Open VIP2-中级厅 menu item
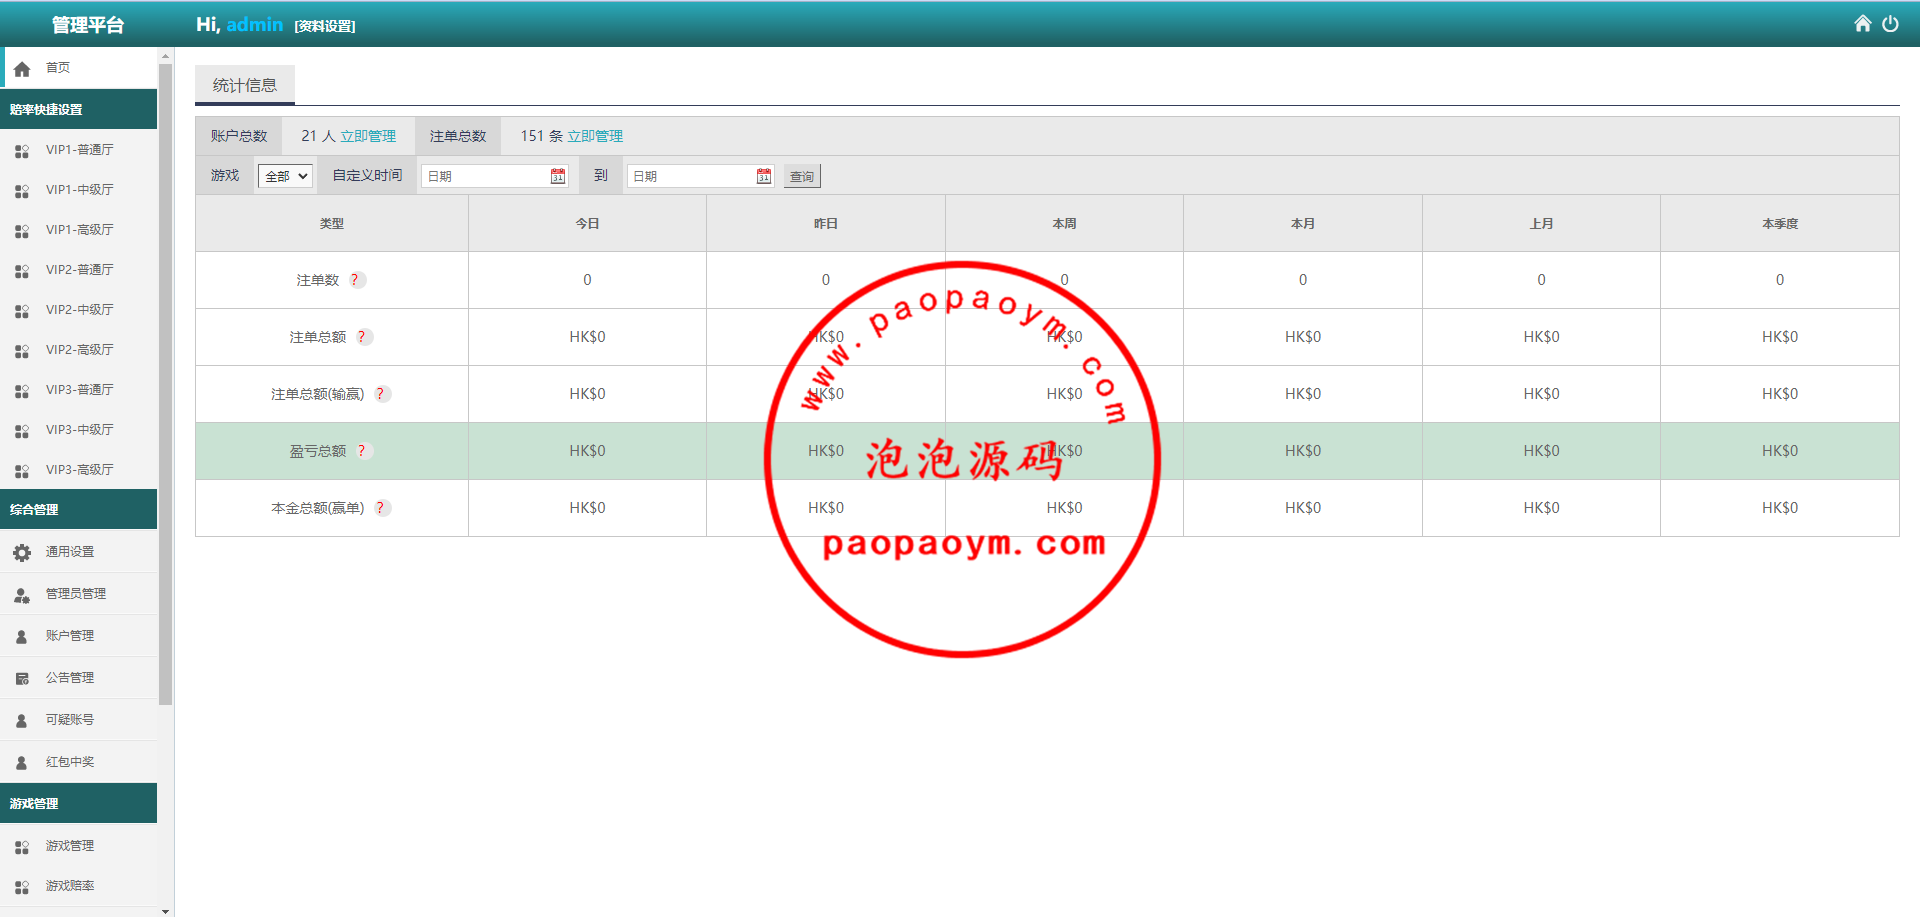This screenshot has height=917, width=1920. pyautogui.click(x=78, y=310)
